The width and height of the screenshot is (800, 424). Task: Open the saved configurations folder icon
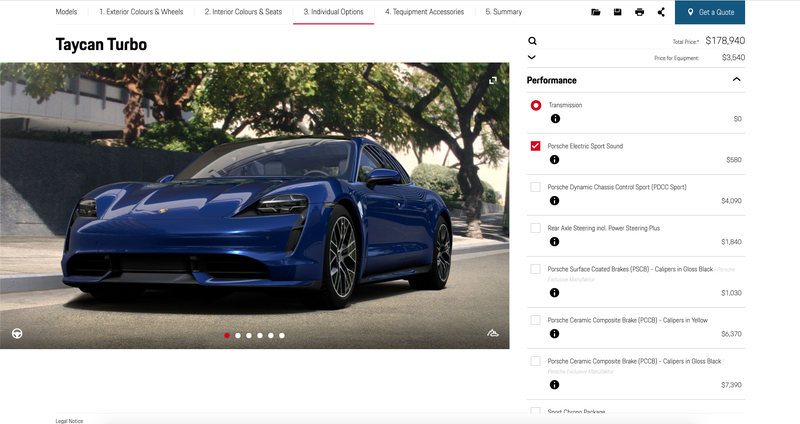coord(595,12)
